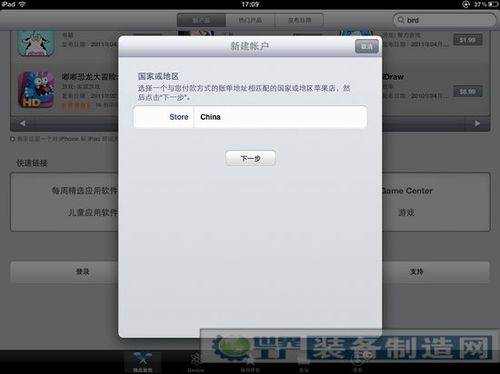Cancel the 新建帐户 dialog with the top-right button
This screenshot has height=374, width=500.
tap(367, 46)
